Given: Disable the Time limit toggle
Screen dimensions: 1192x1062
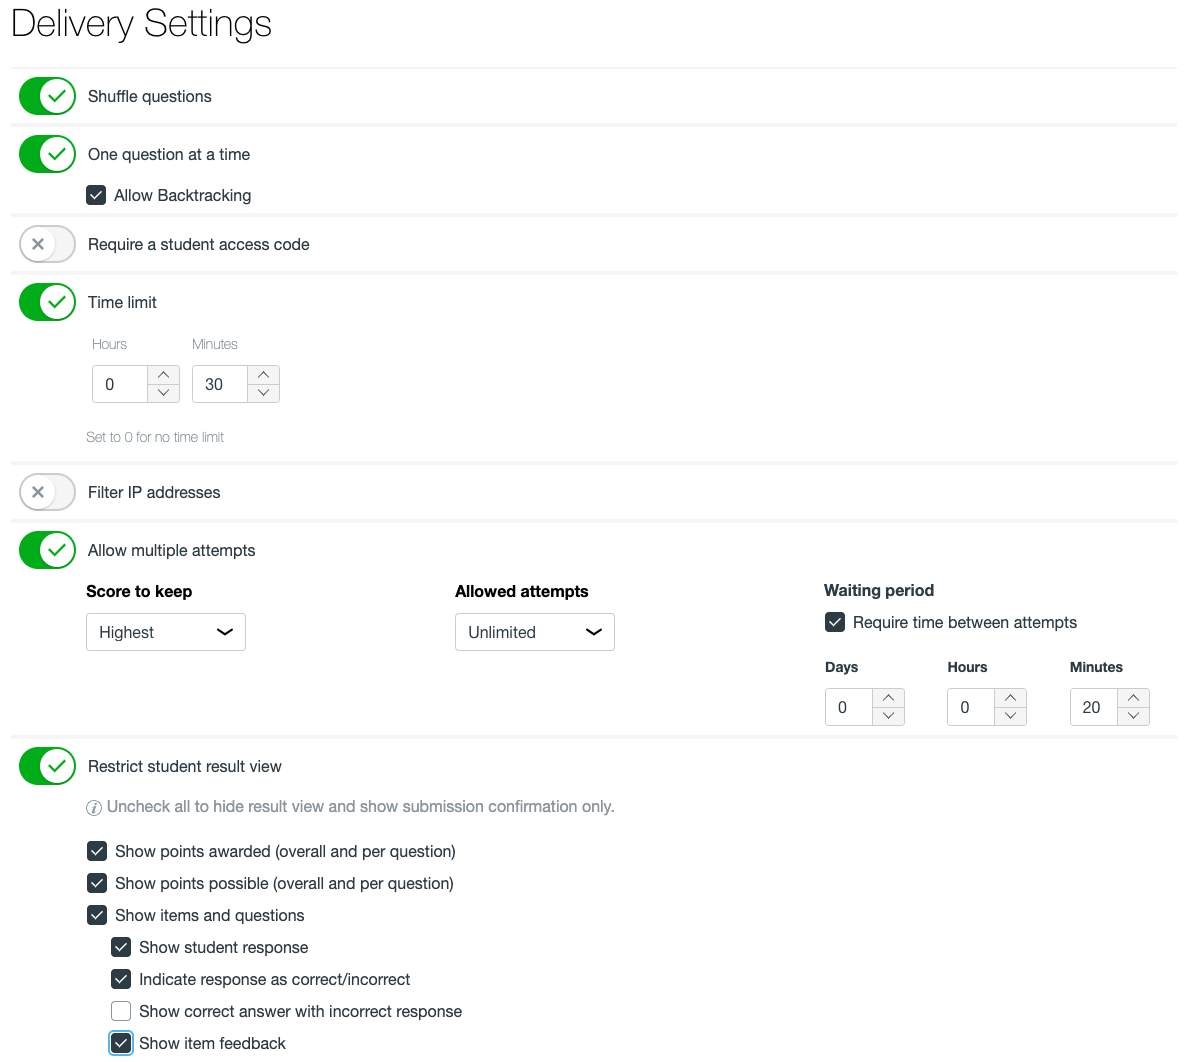Looking at the screenshot, I should tap(47, 302).
